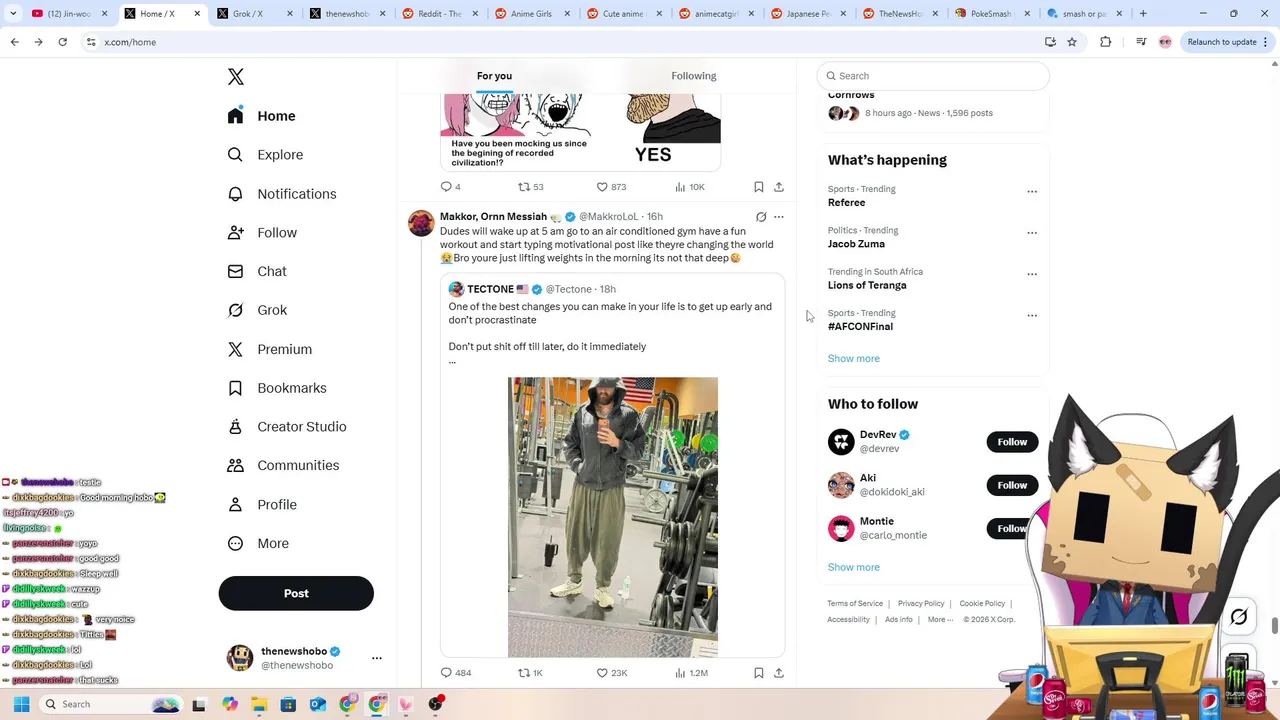Like the TECTONE gym quote post
The width and height of the screenshot is (1280, 720).
[x=611, y=673]
